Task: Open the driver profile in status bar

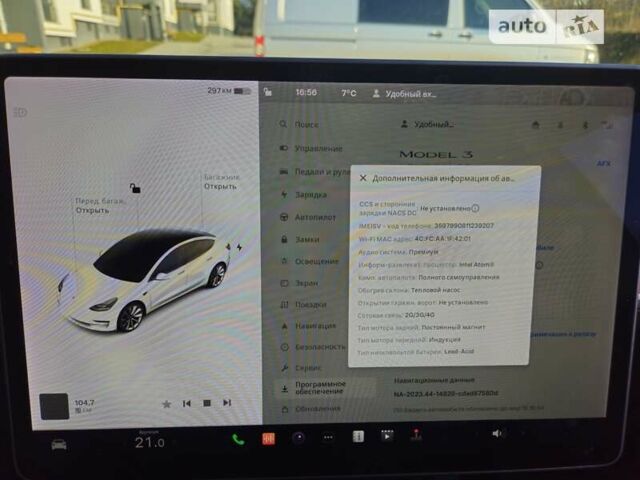Action: (x=404, y=94)
